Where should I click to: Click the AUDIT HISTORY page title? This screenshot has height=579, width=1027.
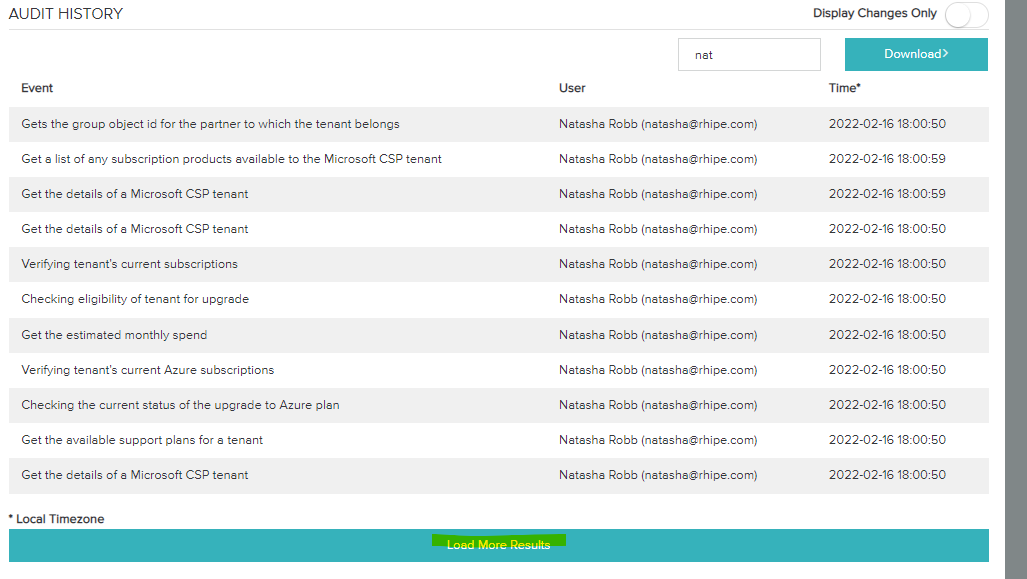65,14
